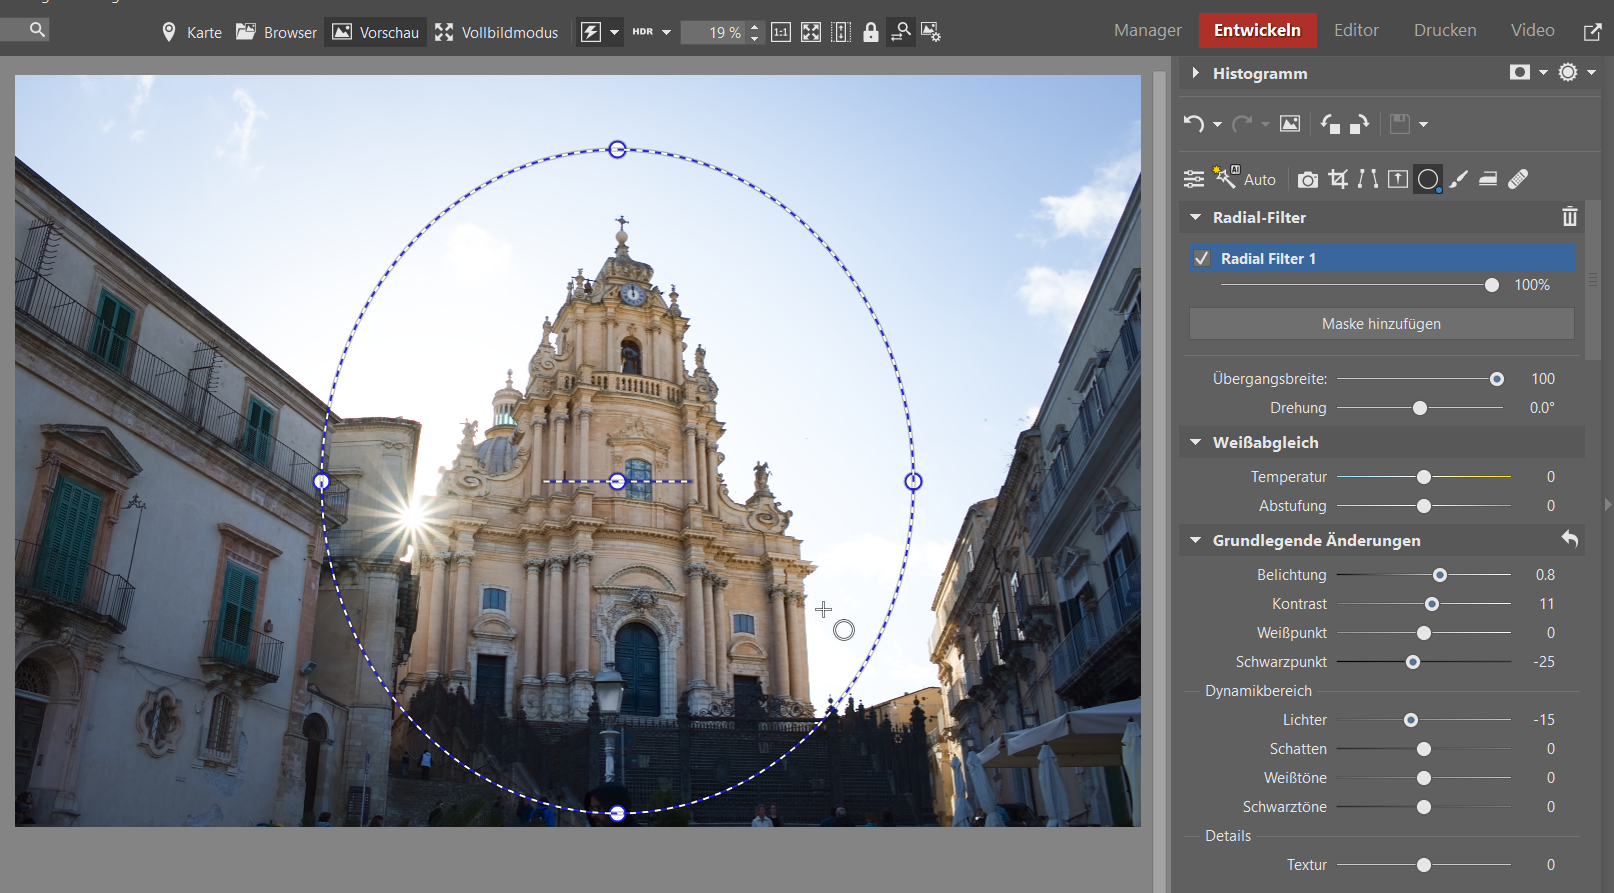Select the Retouching brush tool
1614x893 pixels.
pos(1459,179)
